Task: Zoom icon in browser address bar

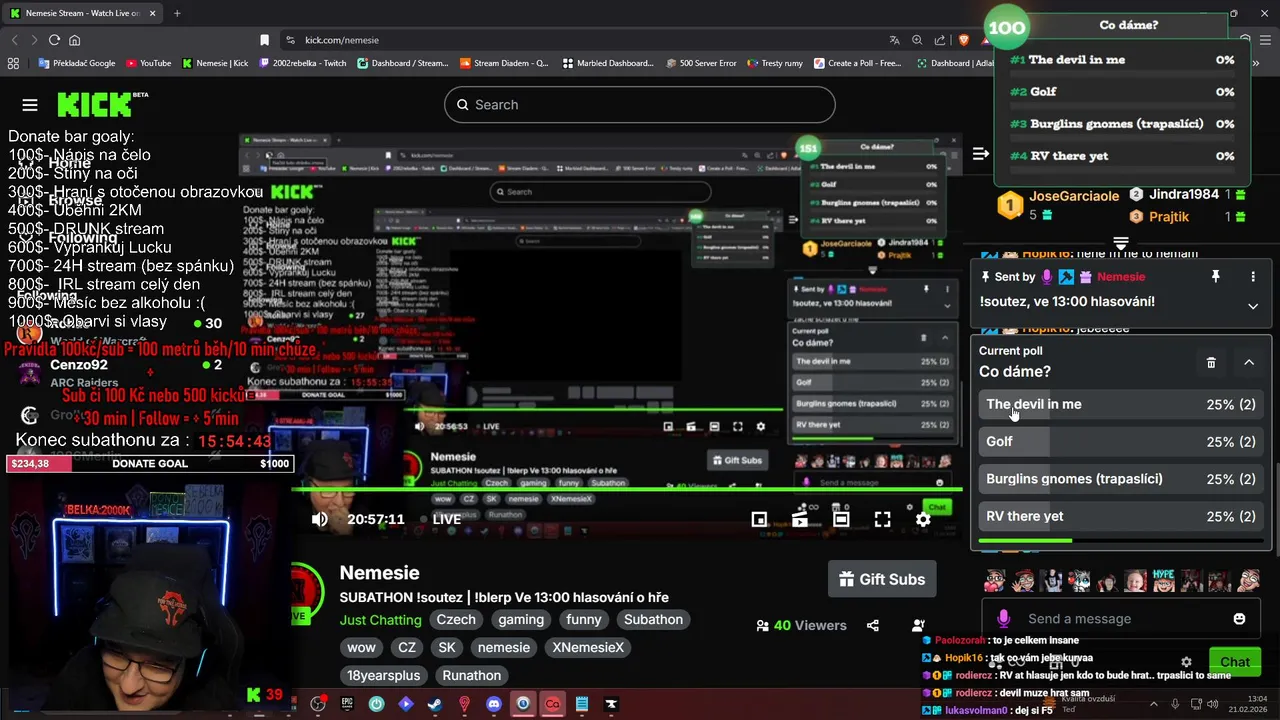Action: click(917, 40)
